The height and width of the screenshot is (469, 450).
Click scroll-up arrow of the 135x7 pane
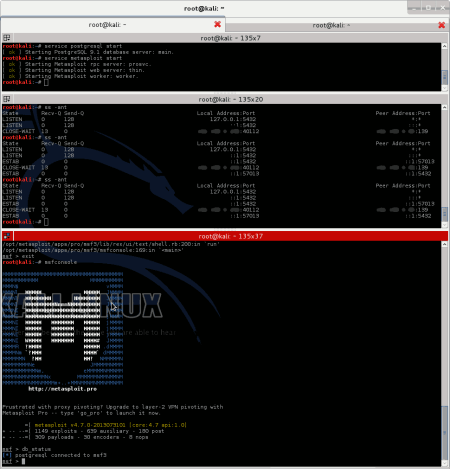click(445, 46)
